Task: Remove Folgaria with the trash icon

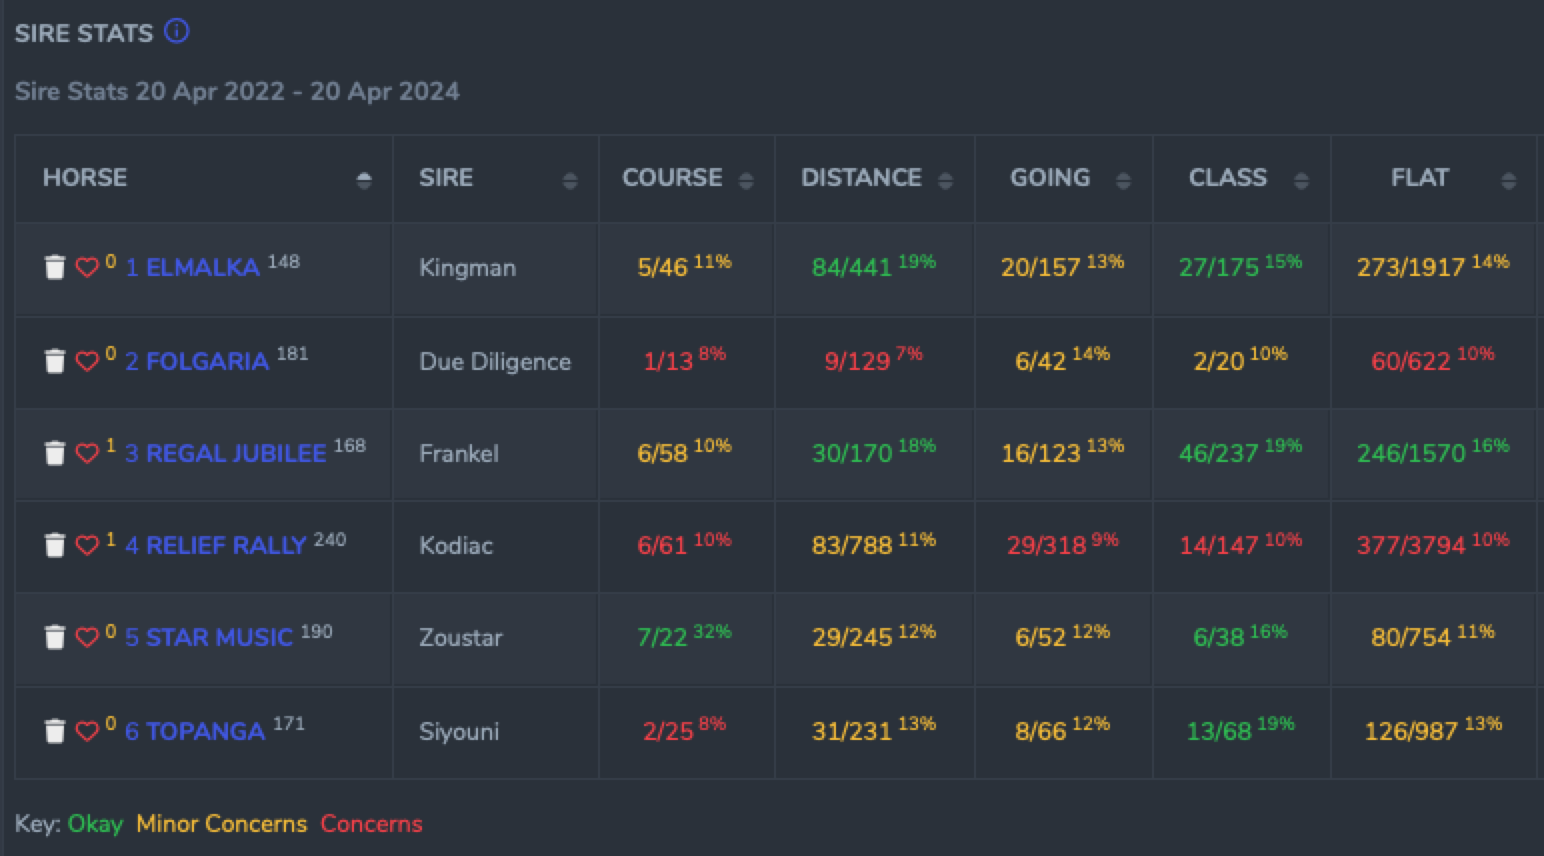Action: pos(55,361)
